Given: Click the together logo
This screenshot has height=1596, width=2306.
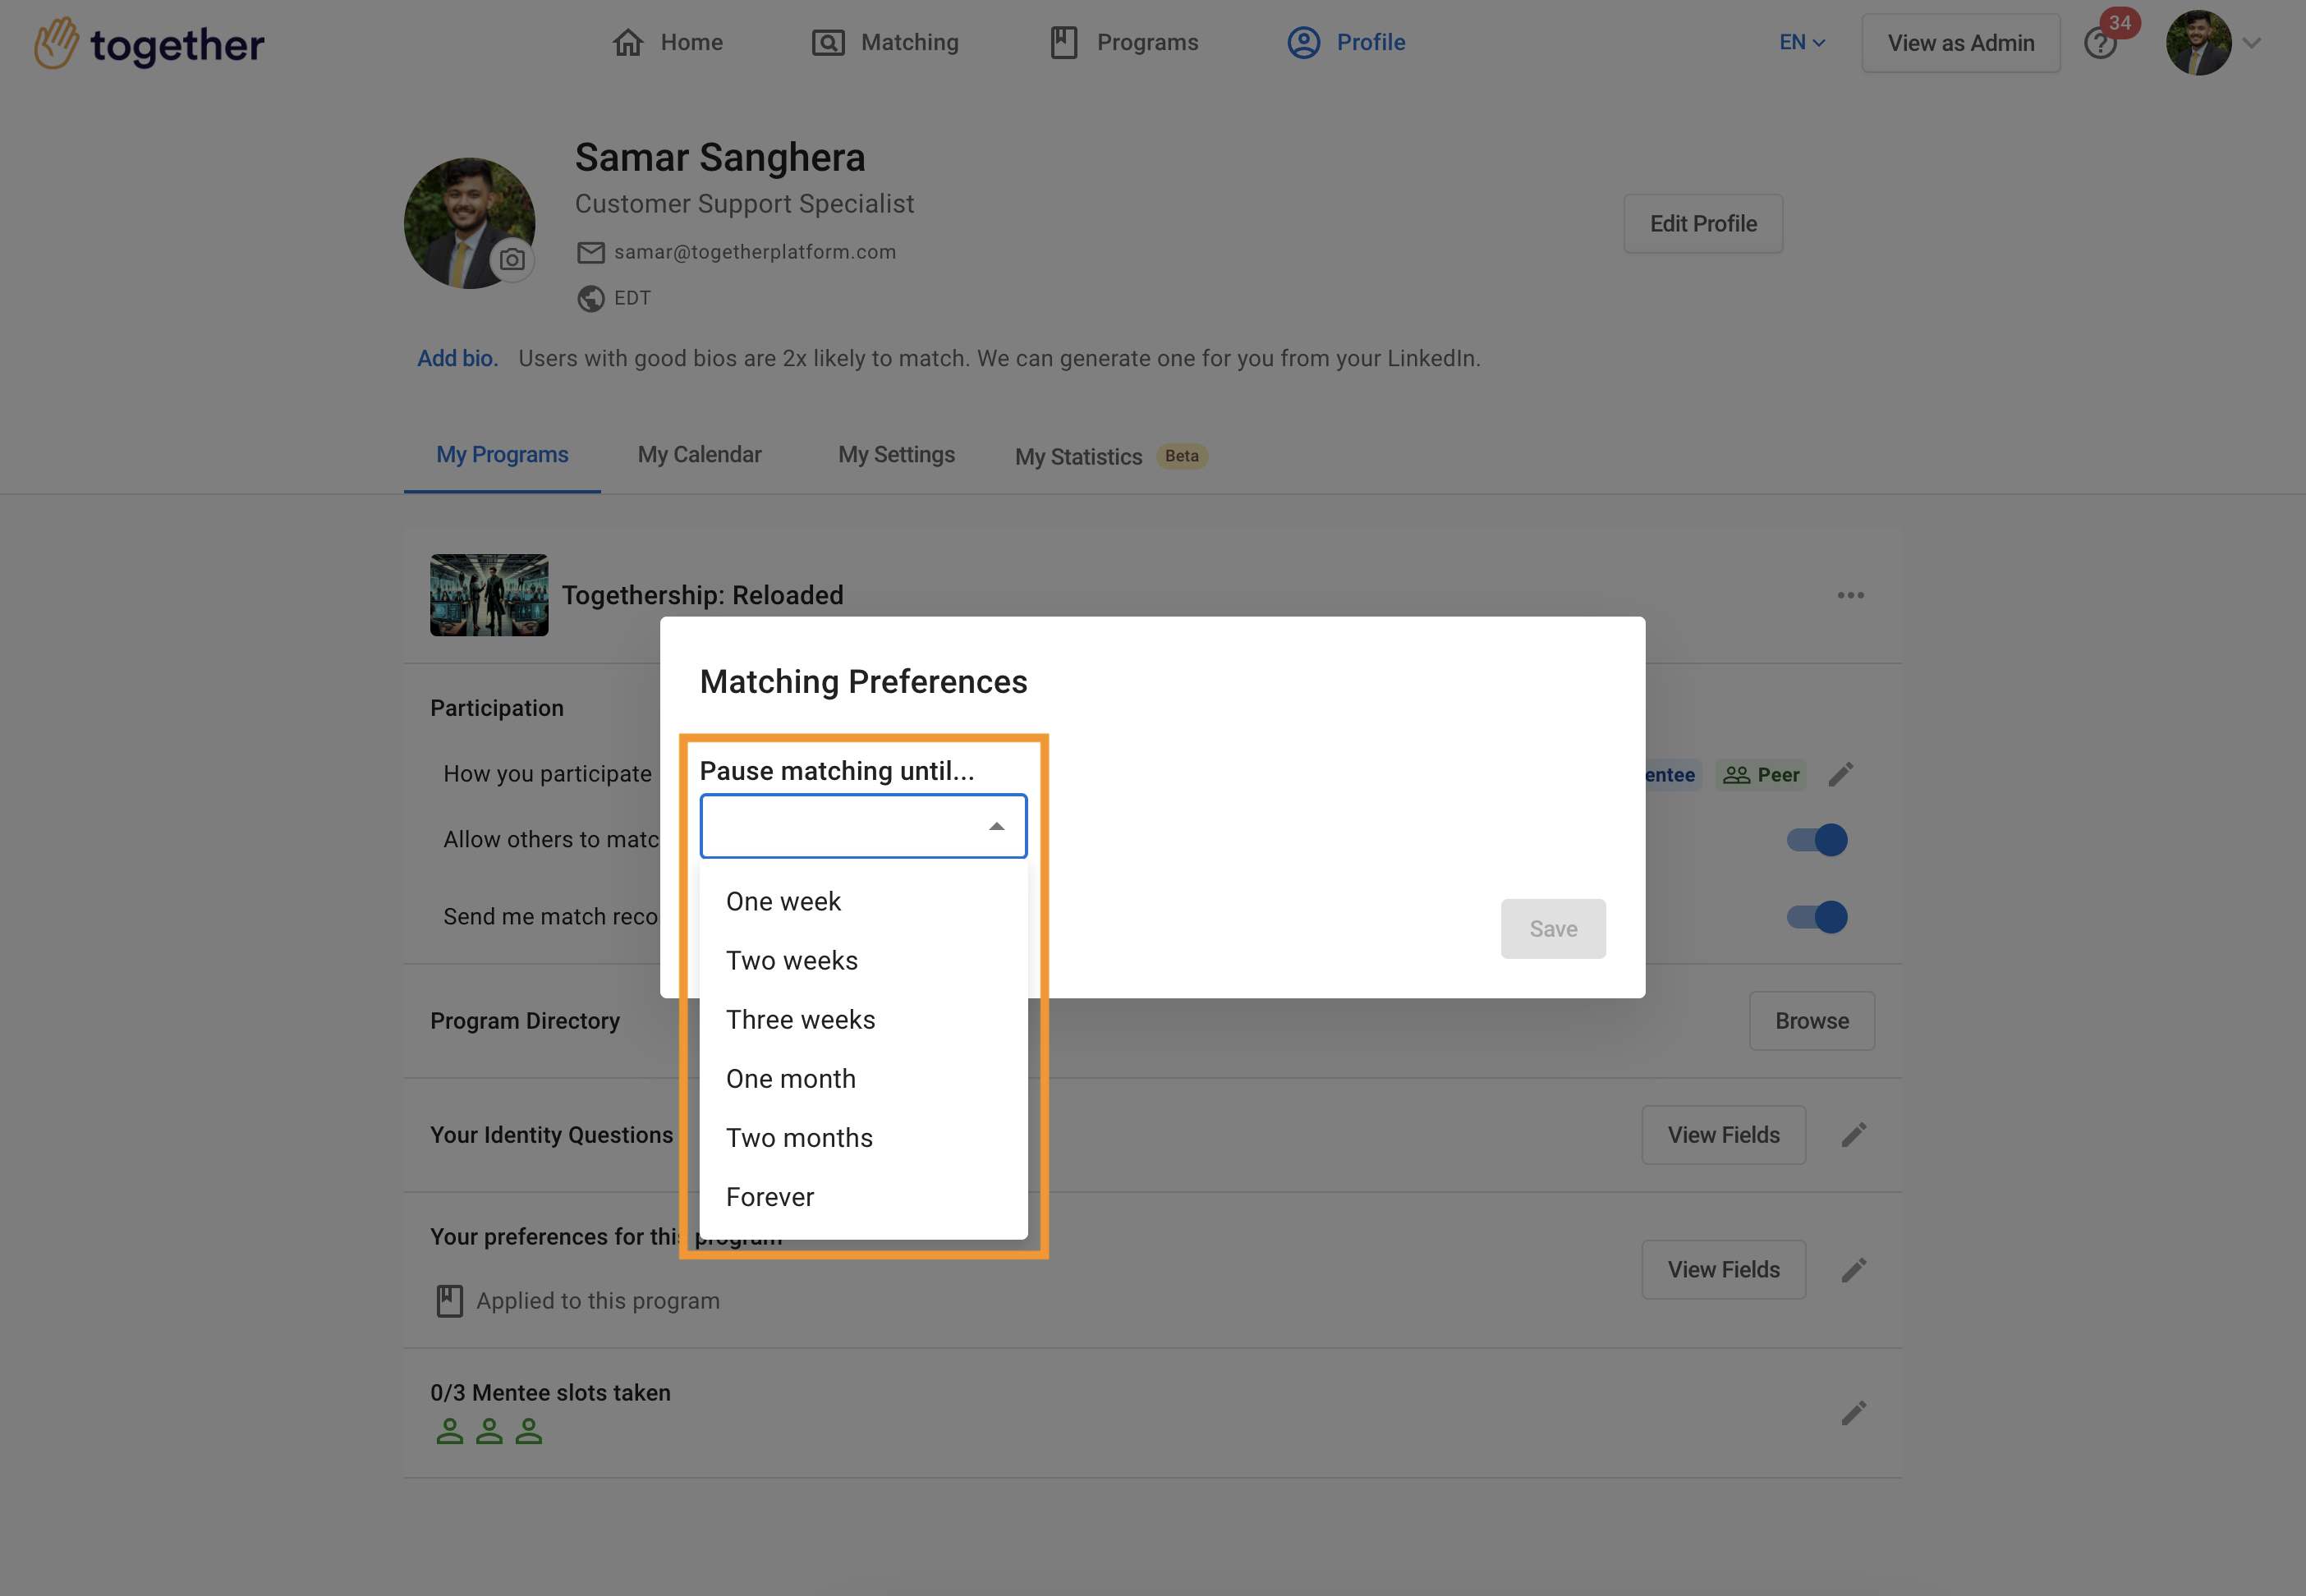Looking at the screenshot, I should coord(150,44).
